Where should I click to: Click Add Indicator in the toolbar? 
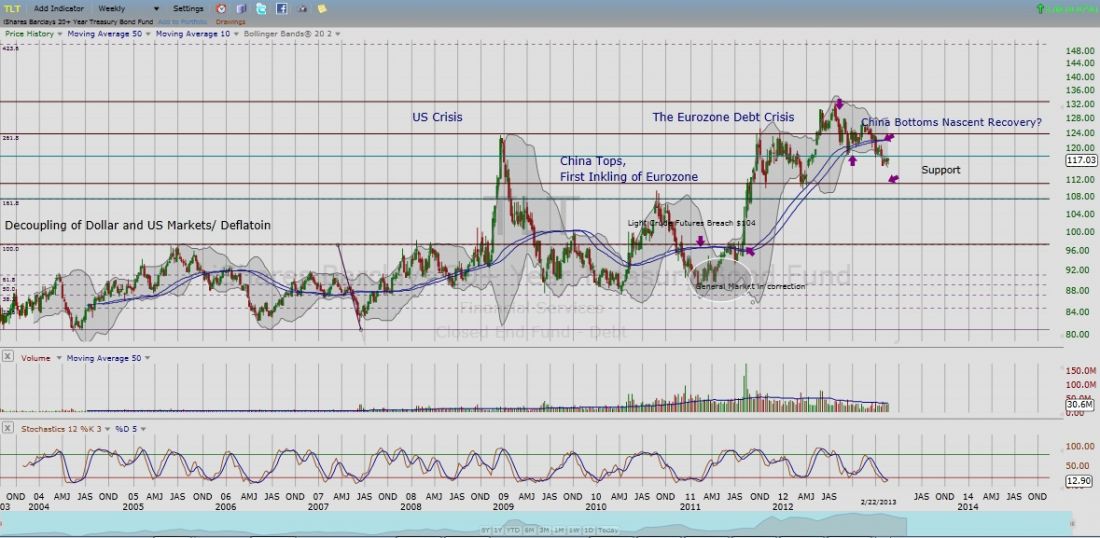coord(58,8)
